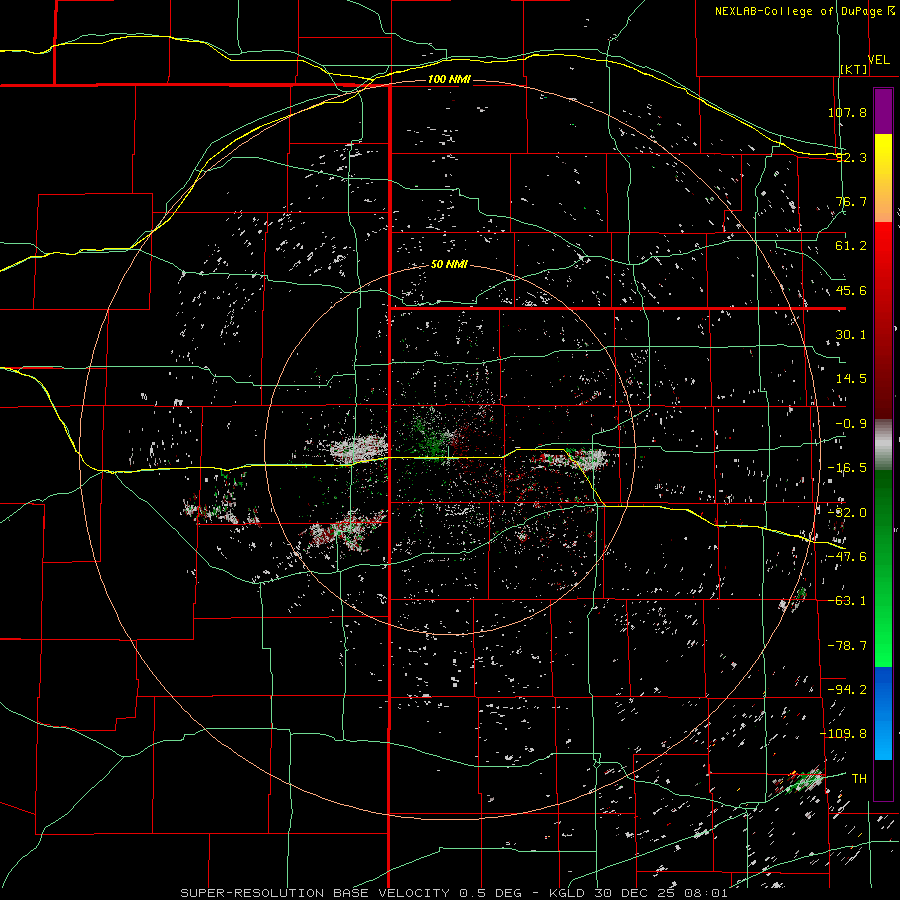
Task: Select the -78.7 scale value
Action: pos(847,646)
